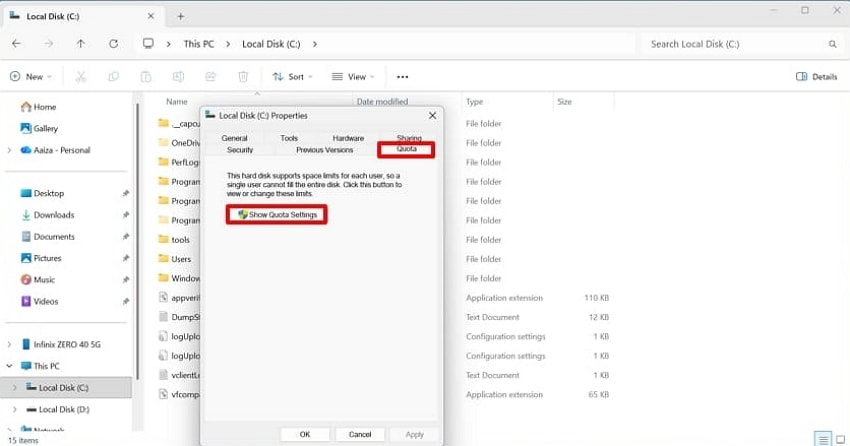Click Show Quota Settings button
This screenshot has height=446, width=850.
click(276, 215)
